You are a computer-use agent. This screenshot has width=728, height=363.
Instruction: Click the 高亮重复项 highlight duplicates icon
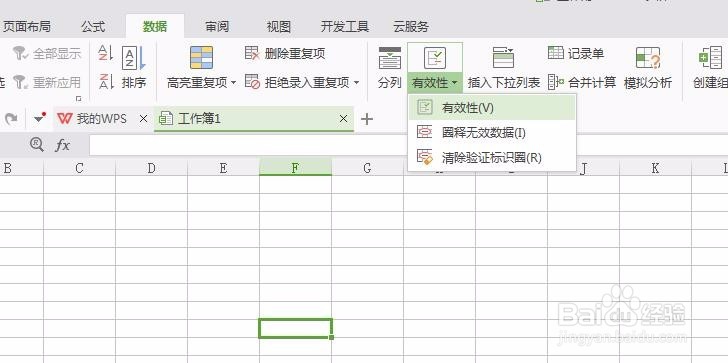pyautogui.click(x=202, y=58)
